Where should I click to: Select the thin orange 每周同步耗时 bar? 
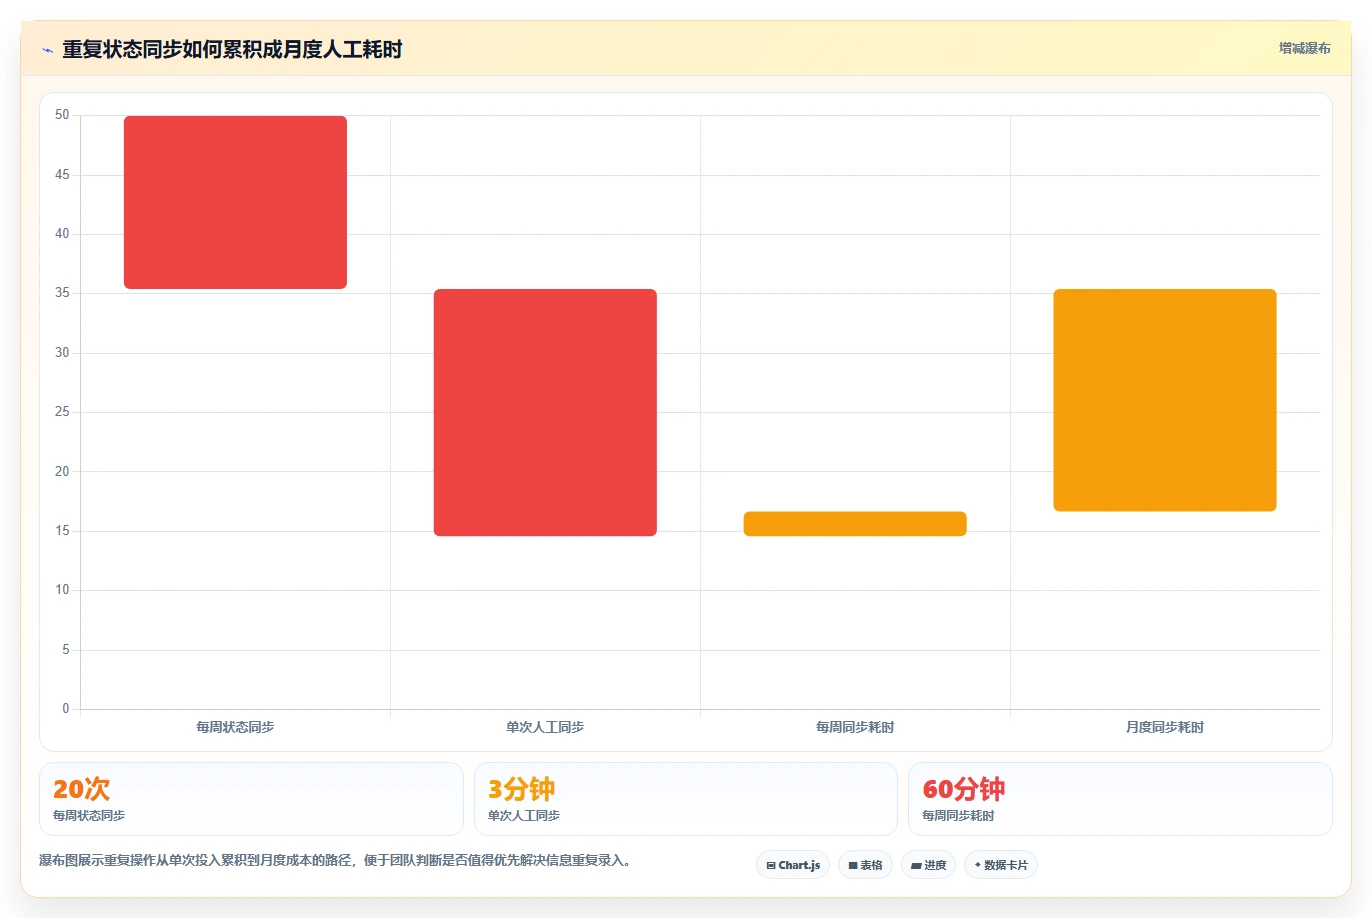coord(855,524)
